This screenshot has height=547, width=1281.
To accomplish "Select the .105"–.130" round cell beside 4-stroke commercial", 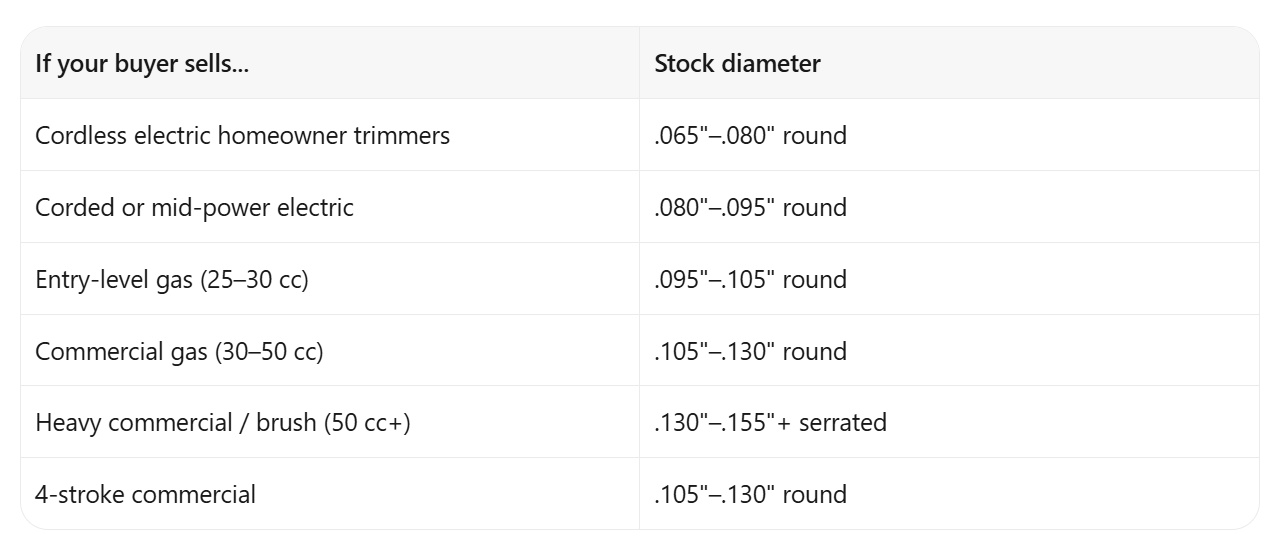I will click(x=949, y=494).
